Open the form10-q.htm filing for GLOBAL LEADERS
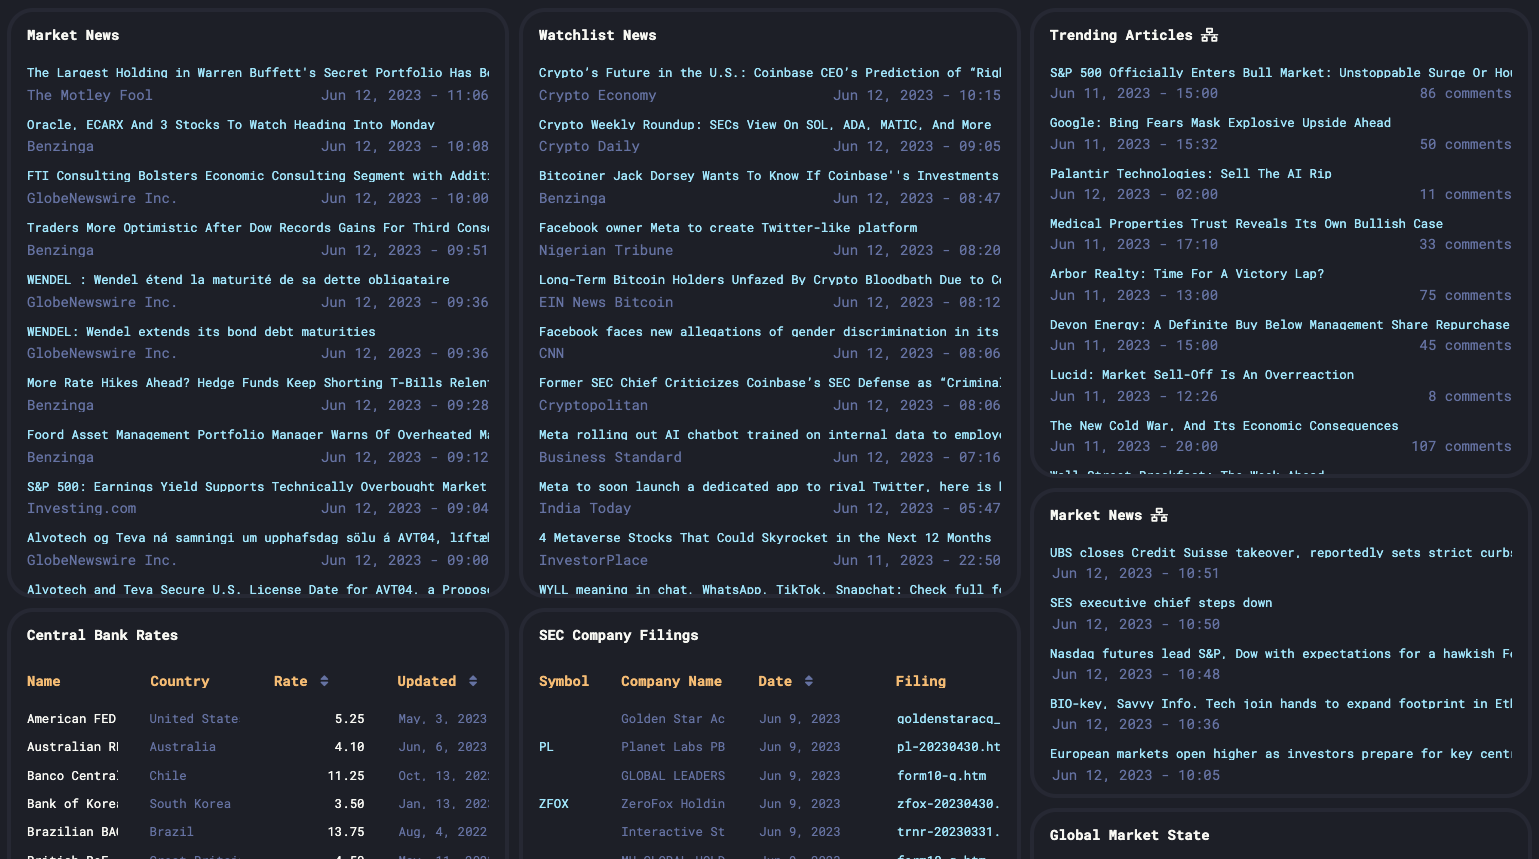 (942, 776)
